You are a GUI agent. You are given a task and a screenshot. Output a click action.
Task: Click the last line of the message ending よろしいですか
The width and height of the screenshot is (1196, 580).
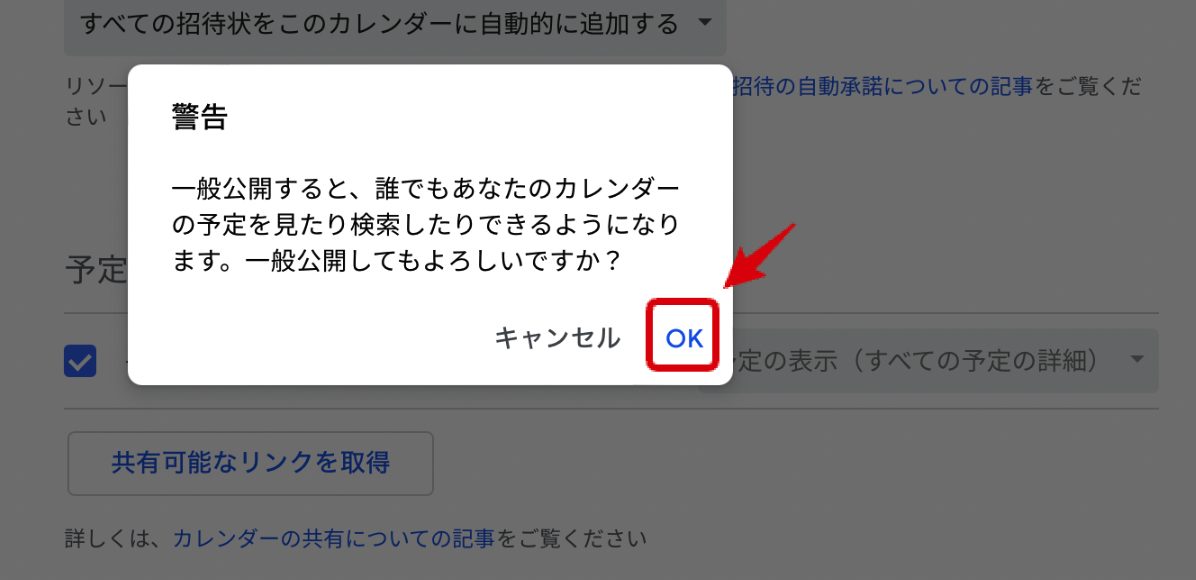pos(397,263)
